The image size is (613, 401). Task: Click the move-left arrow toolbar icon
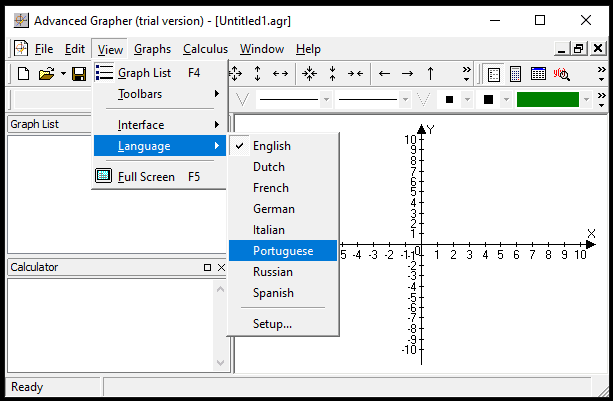[x=384, y=73]
